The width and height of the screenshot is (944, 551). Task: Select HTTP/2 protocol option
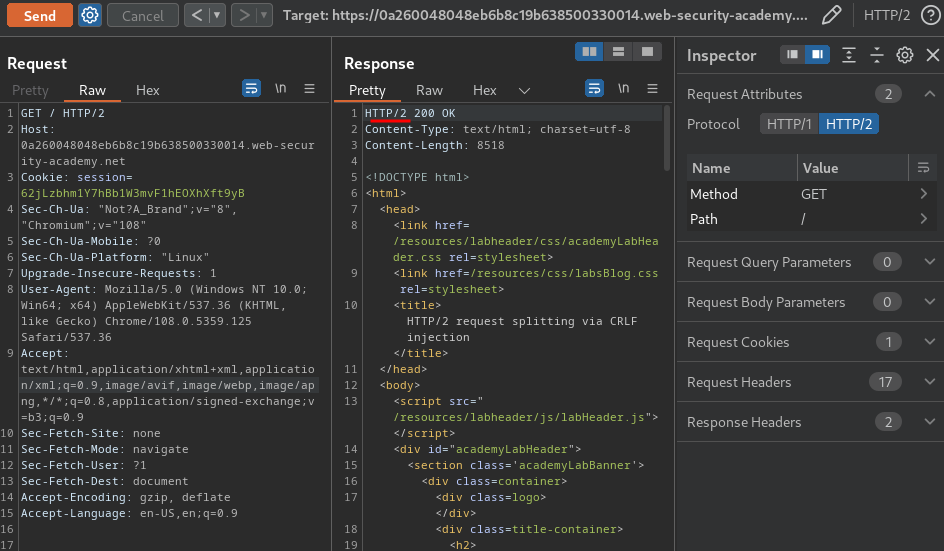(x=849, y=124)
